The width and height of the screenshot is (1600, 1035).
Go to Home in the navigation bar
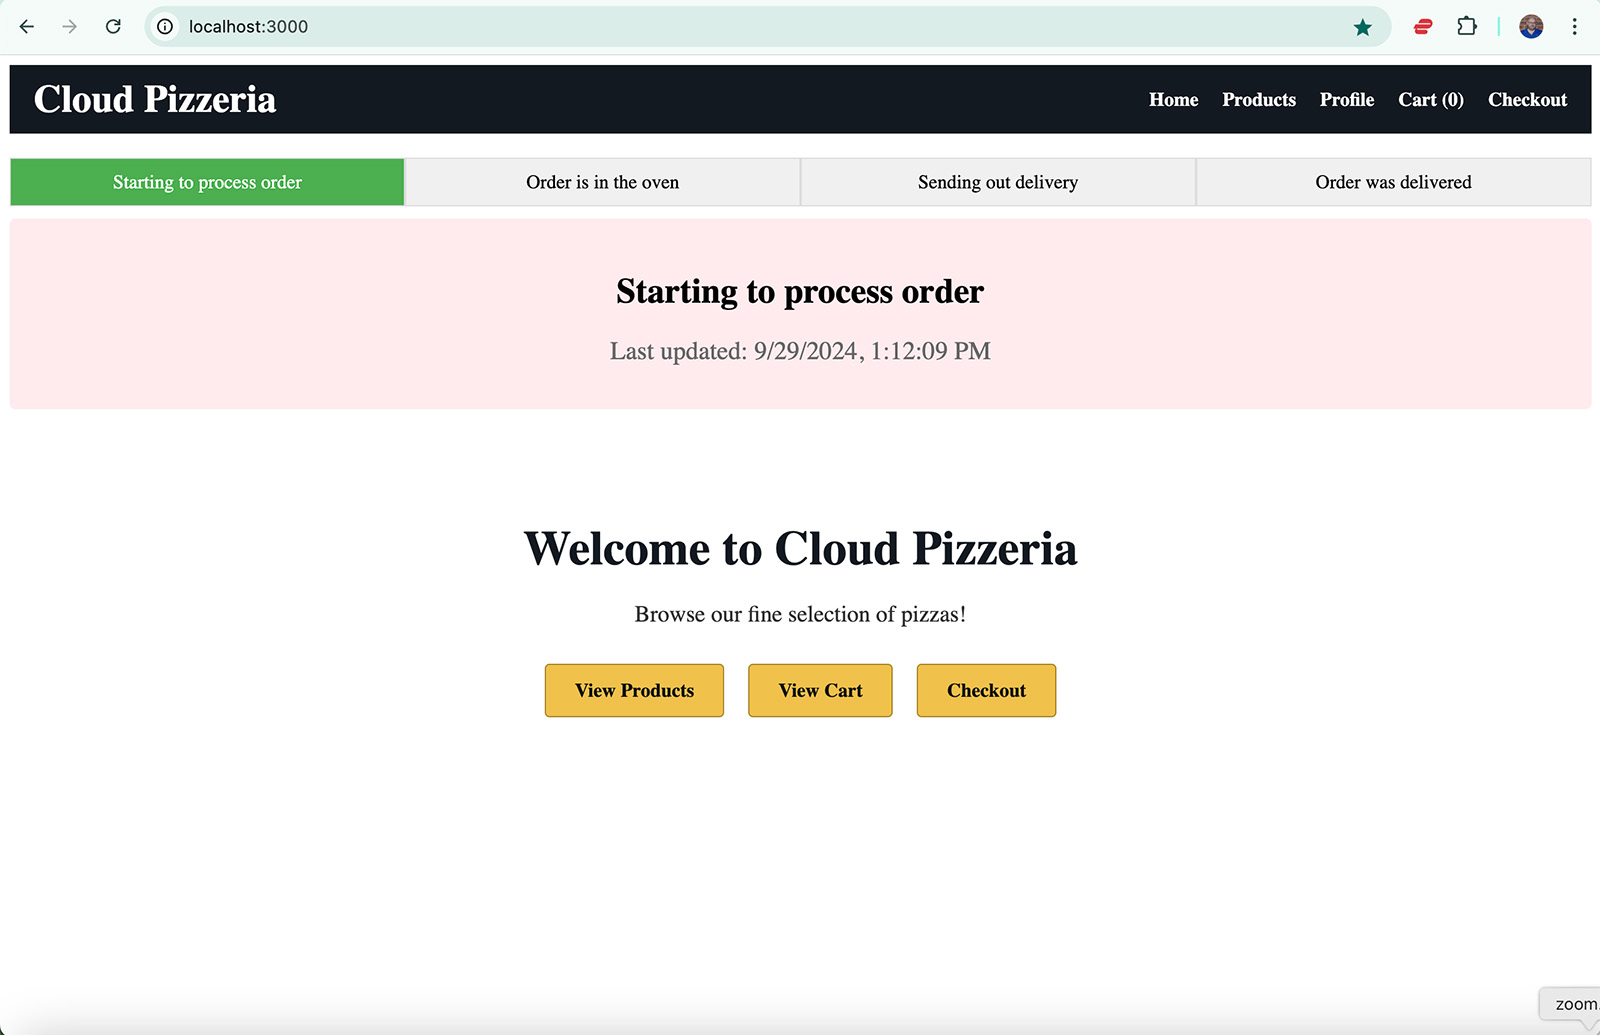tap(1173, 100)
